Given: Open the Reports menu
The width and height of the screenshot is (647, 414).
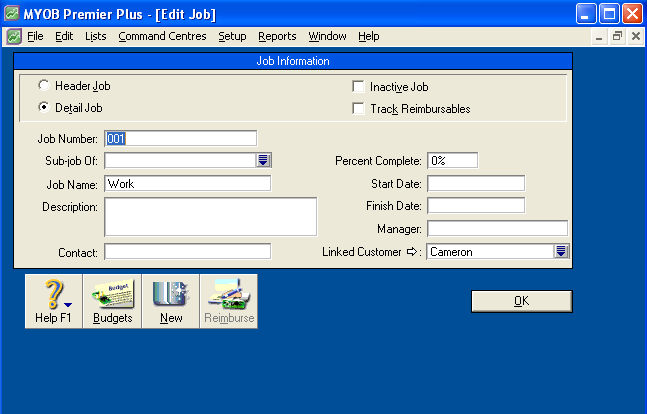Looking at the screenshot, I should [277, 36].
